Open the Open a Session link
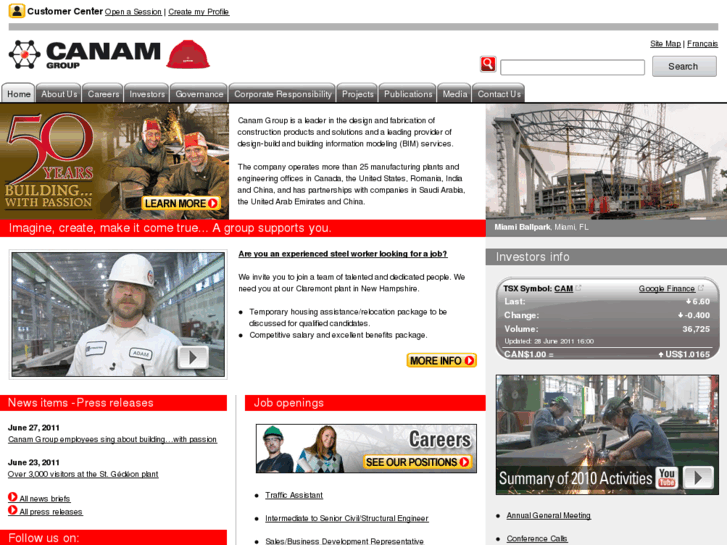The height and width of the screenshot is (545, 727). (133, 12)
